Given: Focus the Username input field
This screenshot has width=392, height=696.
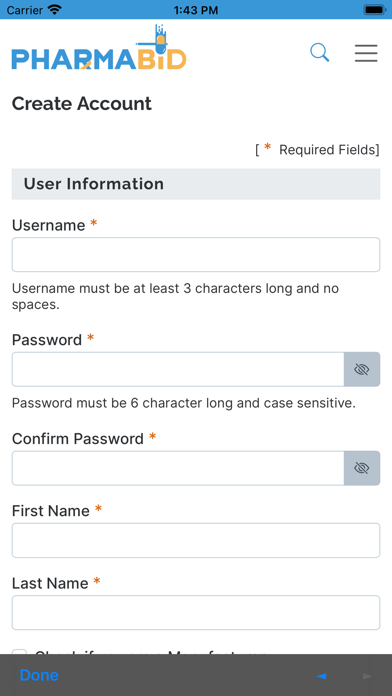Looking at the screenshot, I should pyautogui.click(x=196, y=255).
